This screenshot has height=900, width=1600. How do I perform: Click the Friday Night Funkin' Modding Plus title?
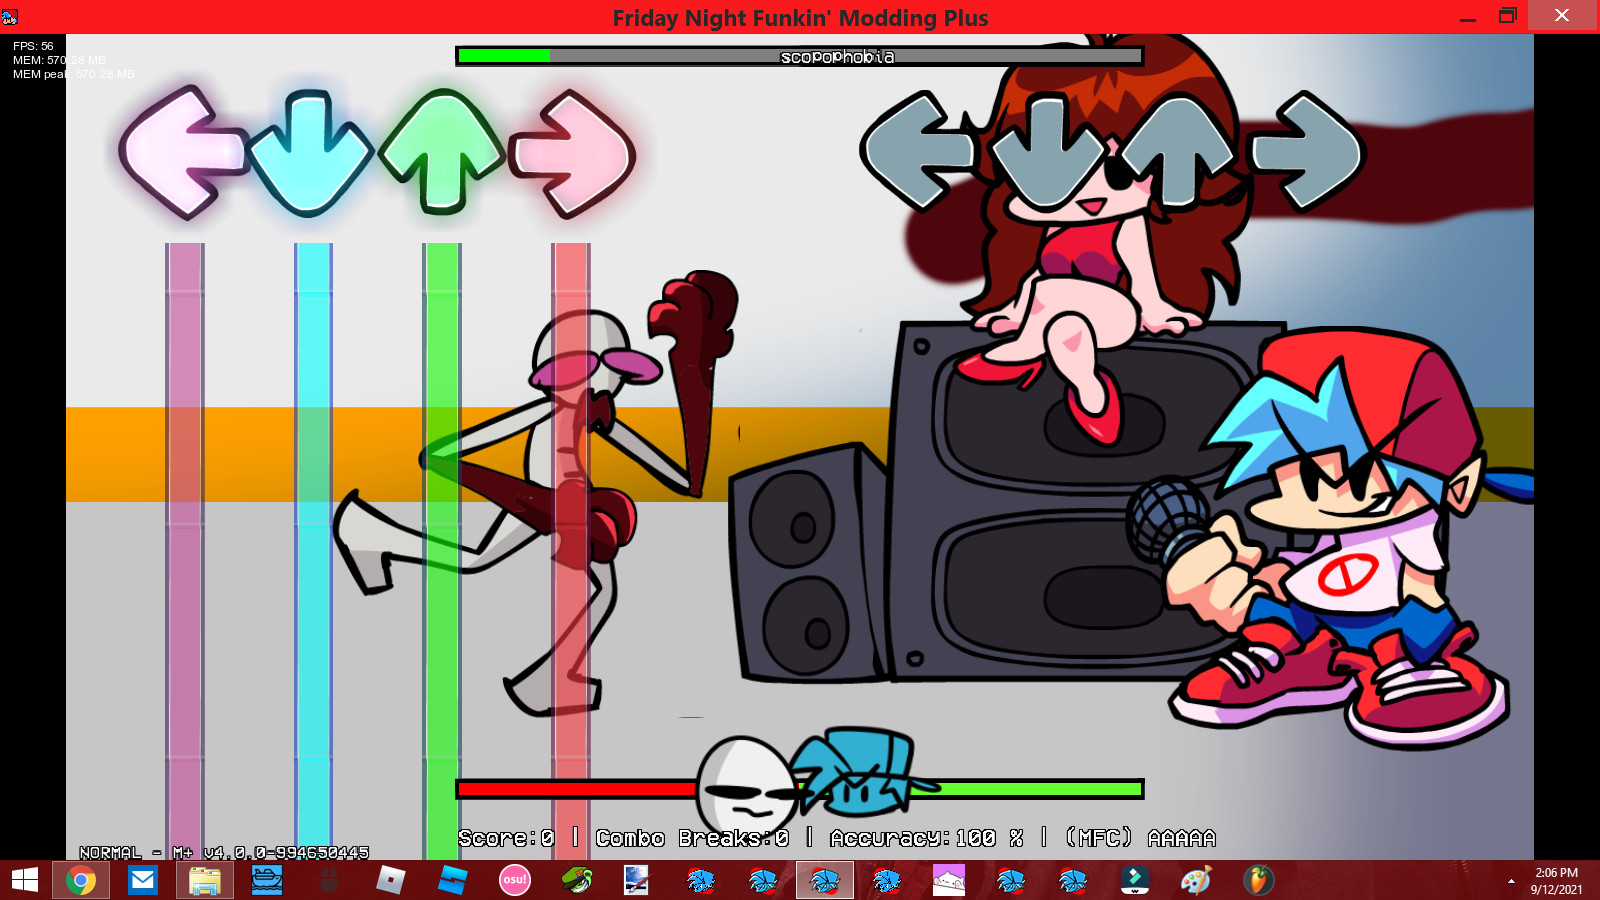click(800, 18)
